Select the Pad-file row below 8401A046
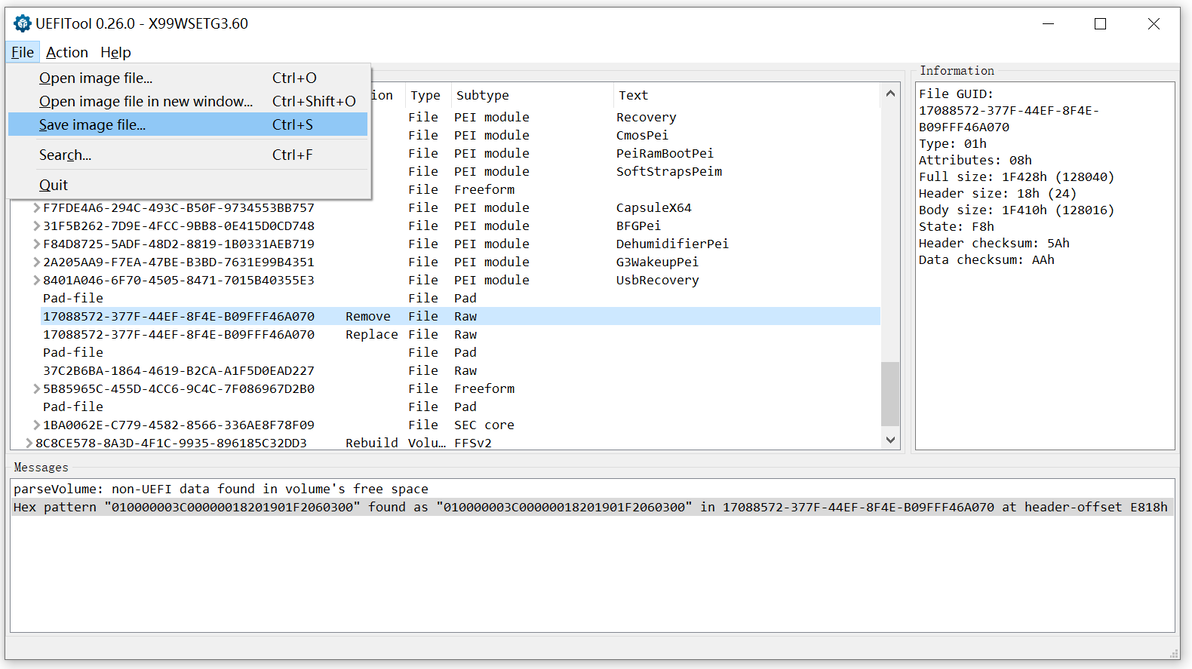This screenshot has width=1192, height=669. [x=461, y=298]
